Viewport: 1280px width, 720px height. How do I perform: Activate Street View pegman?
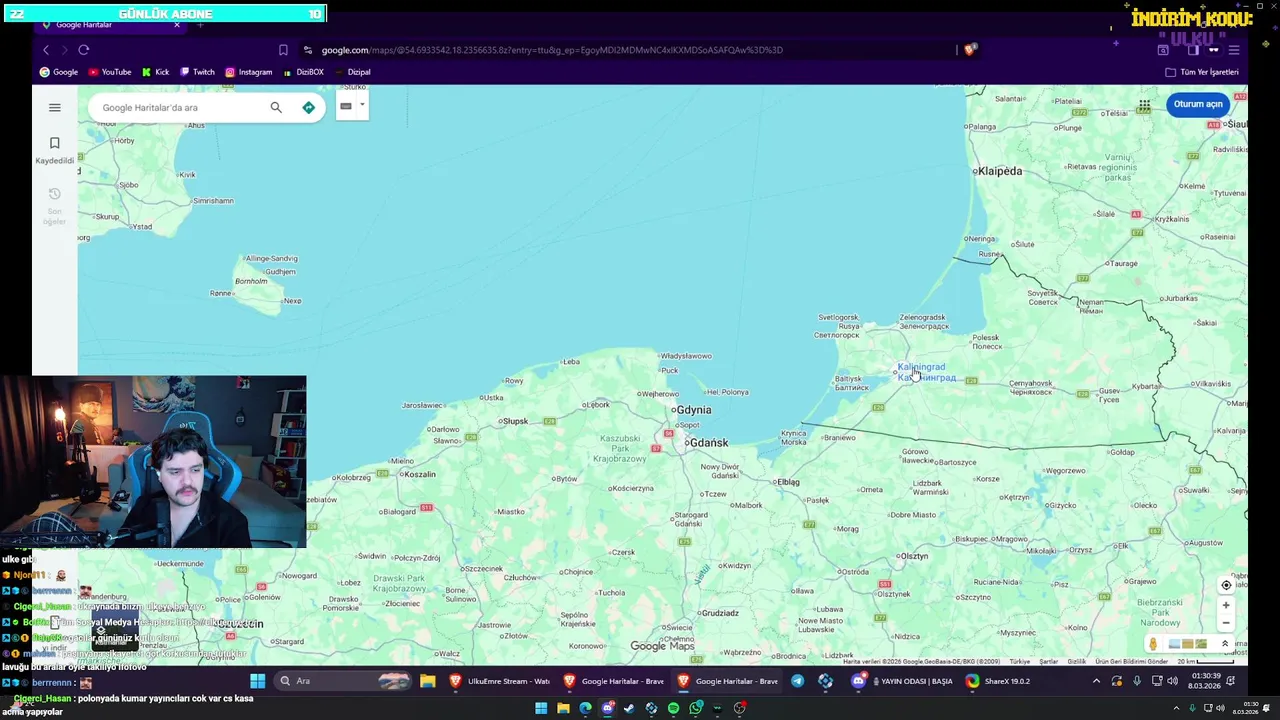(x=1153, y=644)
